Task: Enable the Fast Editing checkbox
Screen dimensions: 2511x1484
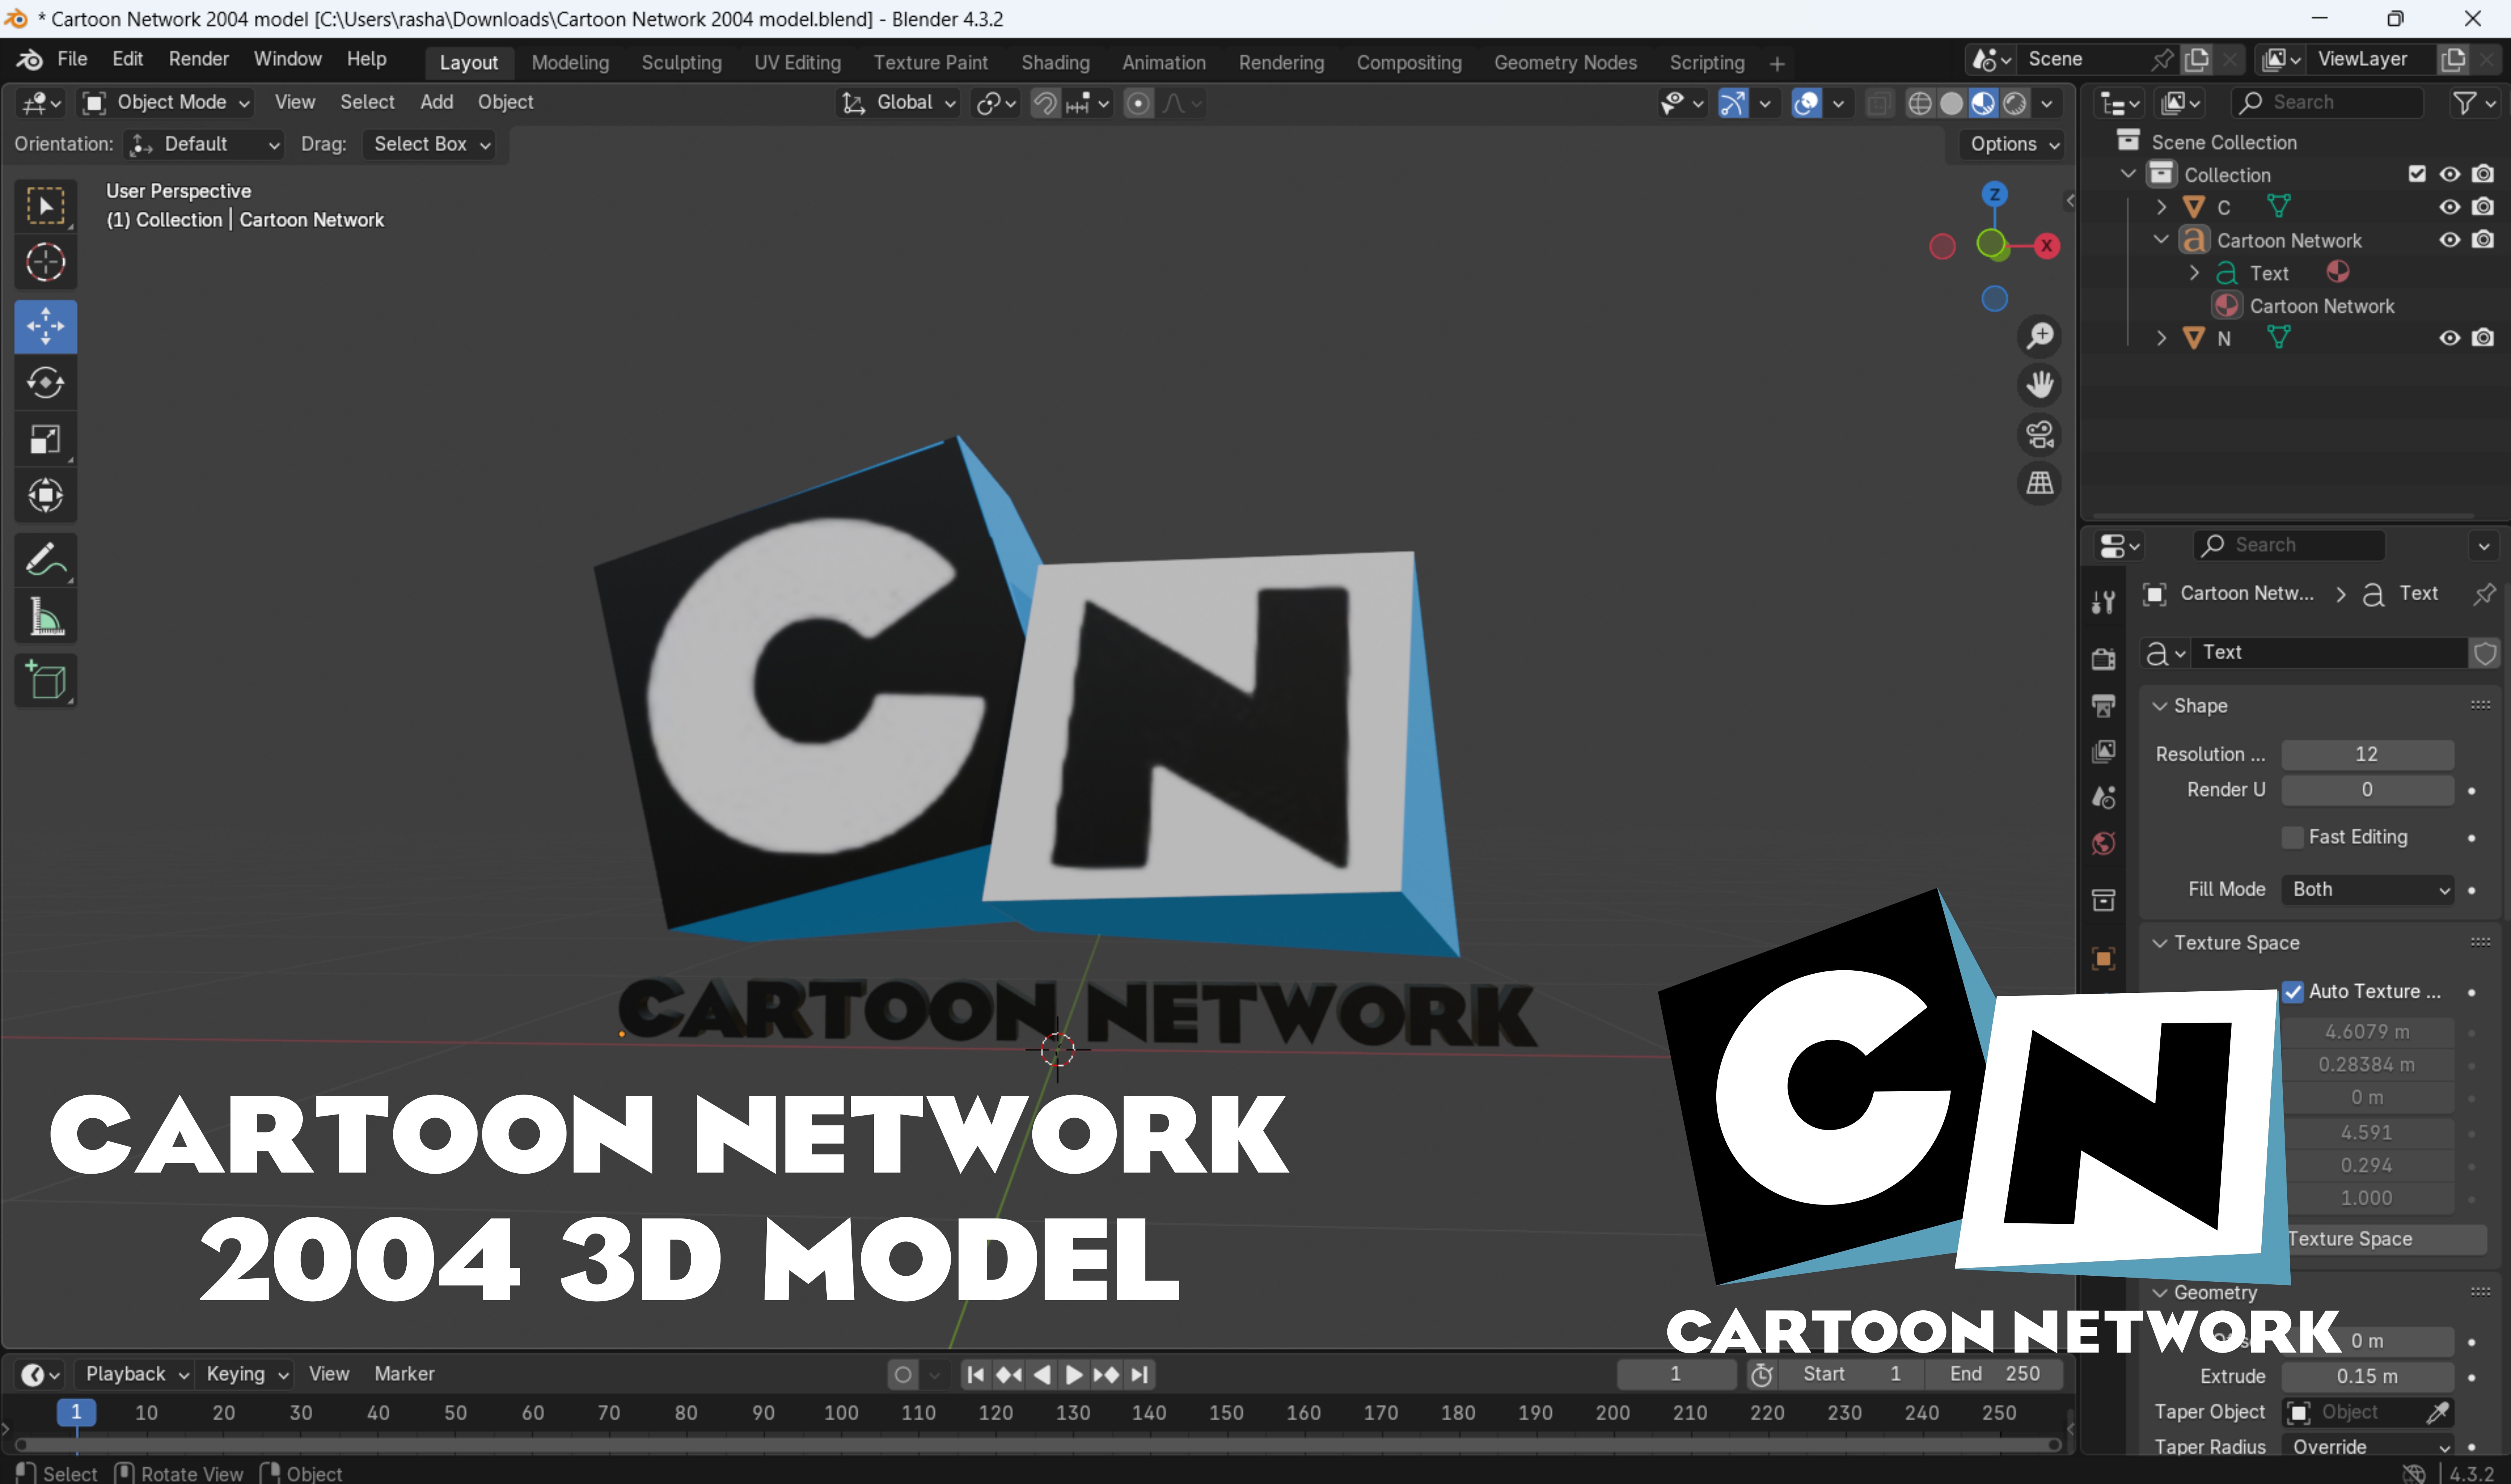Action: (2293, 837)
